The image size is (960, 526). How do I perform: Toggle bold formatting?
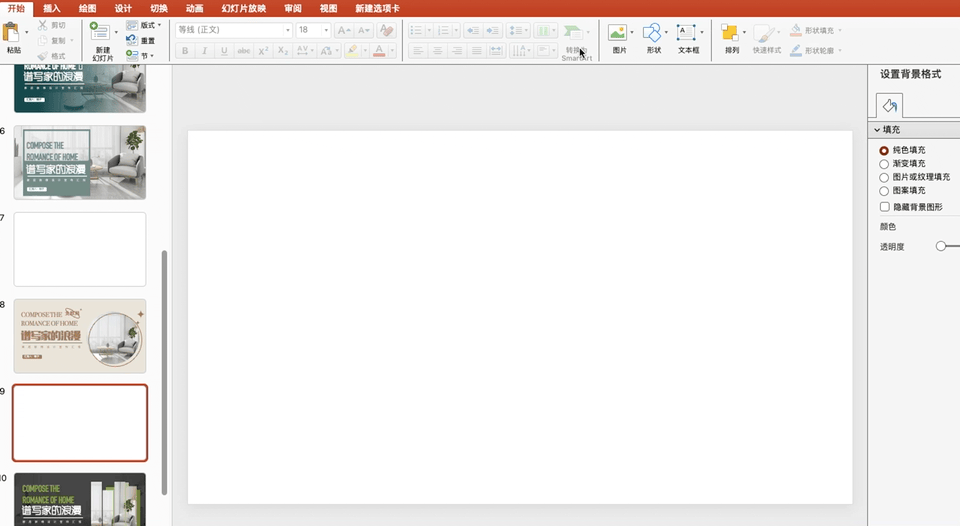pyautogui.click(x=185, y=51)
